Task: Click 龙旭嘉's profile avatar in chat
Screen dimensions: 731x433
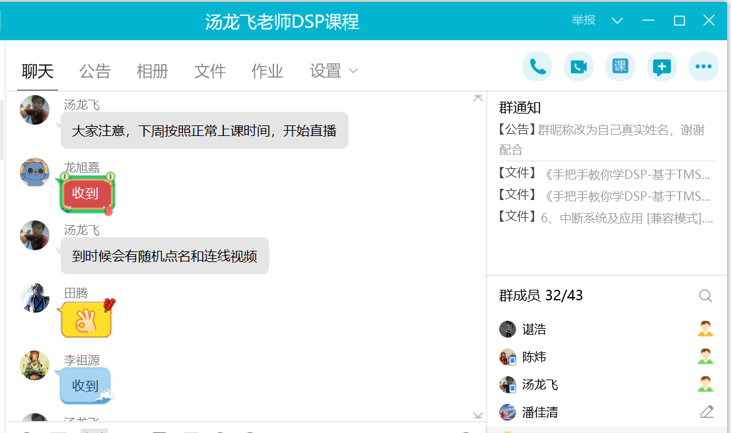Action: pos(35,172)
